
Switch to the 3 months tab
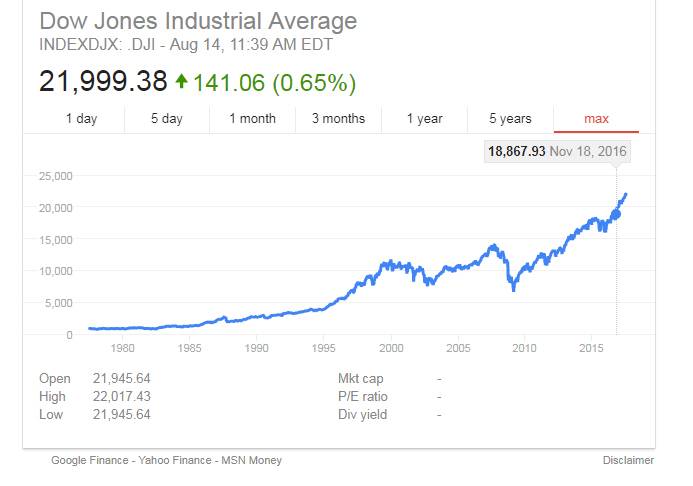[x=338, y=118]
